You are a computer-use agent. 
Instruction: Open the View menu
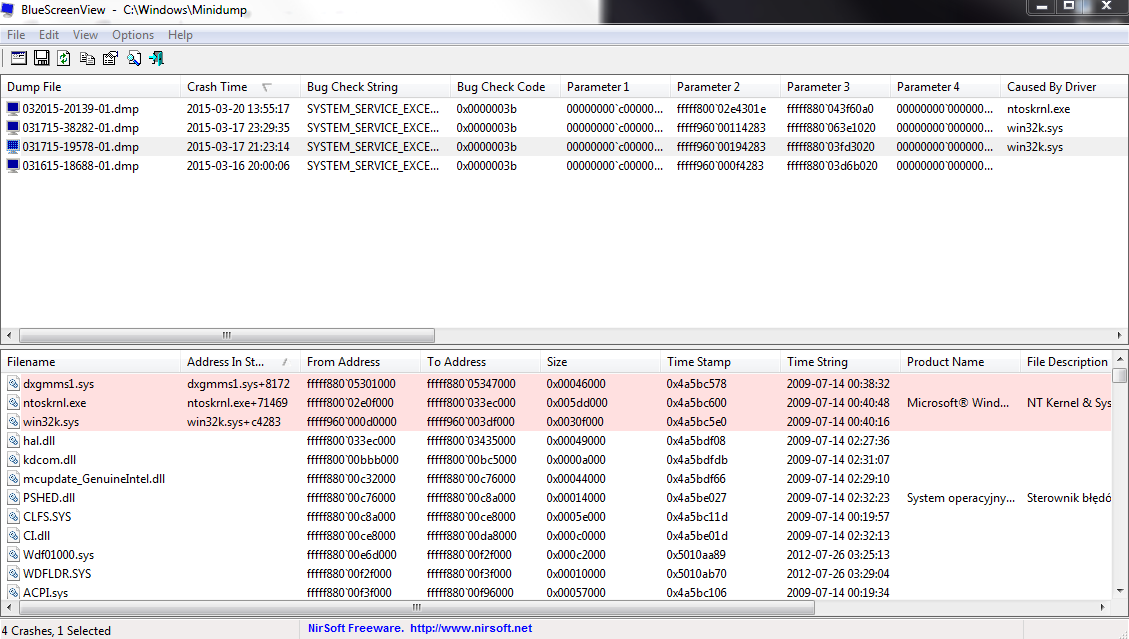tap(85, 35)
